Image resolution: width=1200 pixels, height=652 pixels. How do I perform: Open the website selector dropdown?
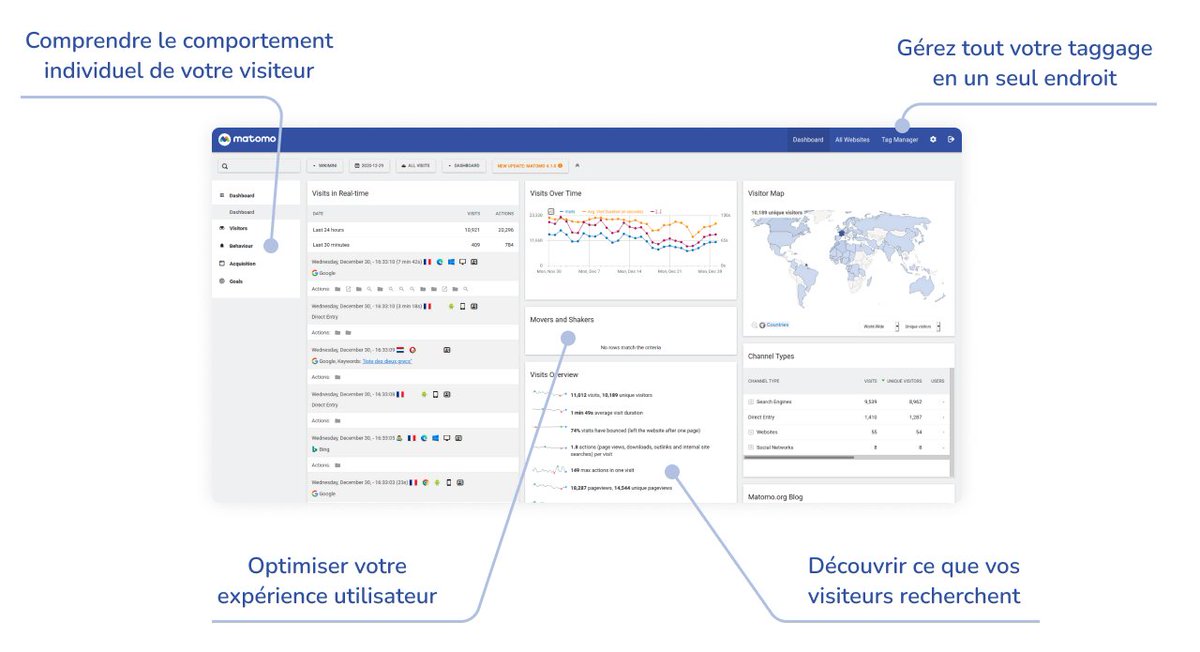[326, 166]
